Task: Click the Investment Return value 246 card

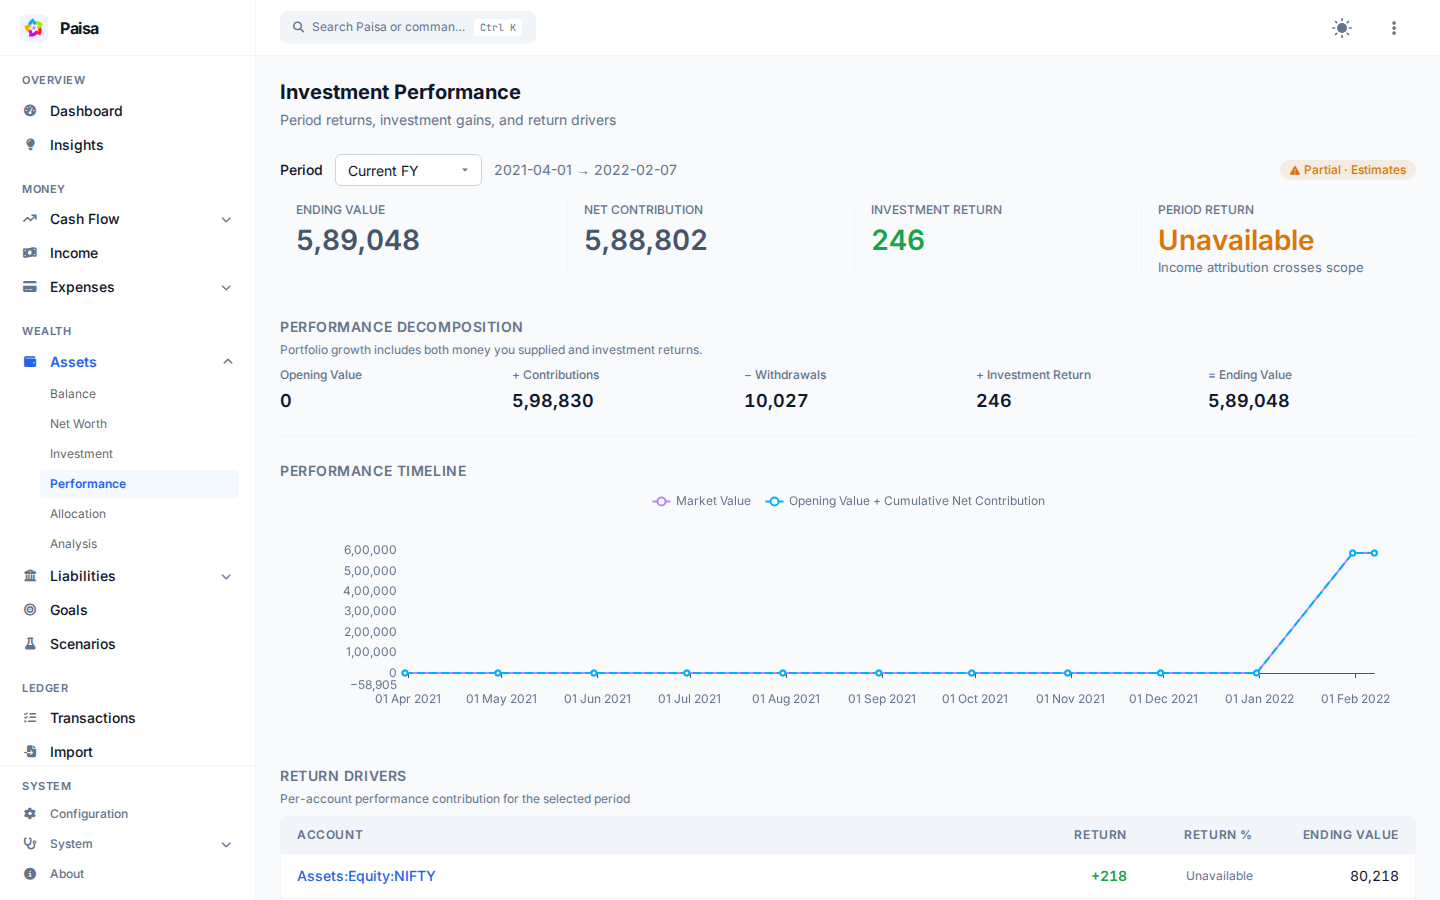Action: pyautogui.click(x=898, y=240)
